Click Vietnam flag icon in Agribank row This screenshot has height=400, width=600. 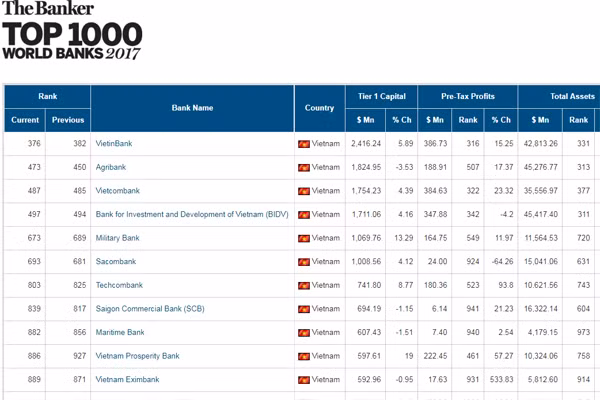pos(304,167)
